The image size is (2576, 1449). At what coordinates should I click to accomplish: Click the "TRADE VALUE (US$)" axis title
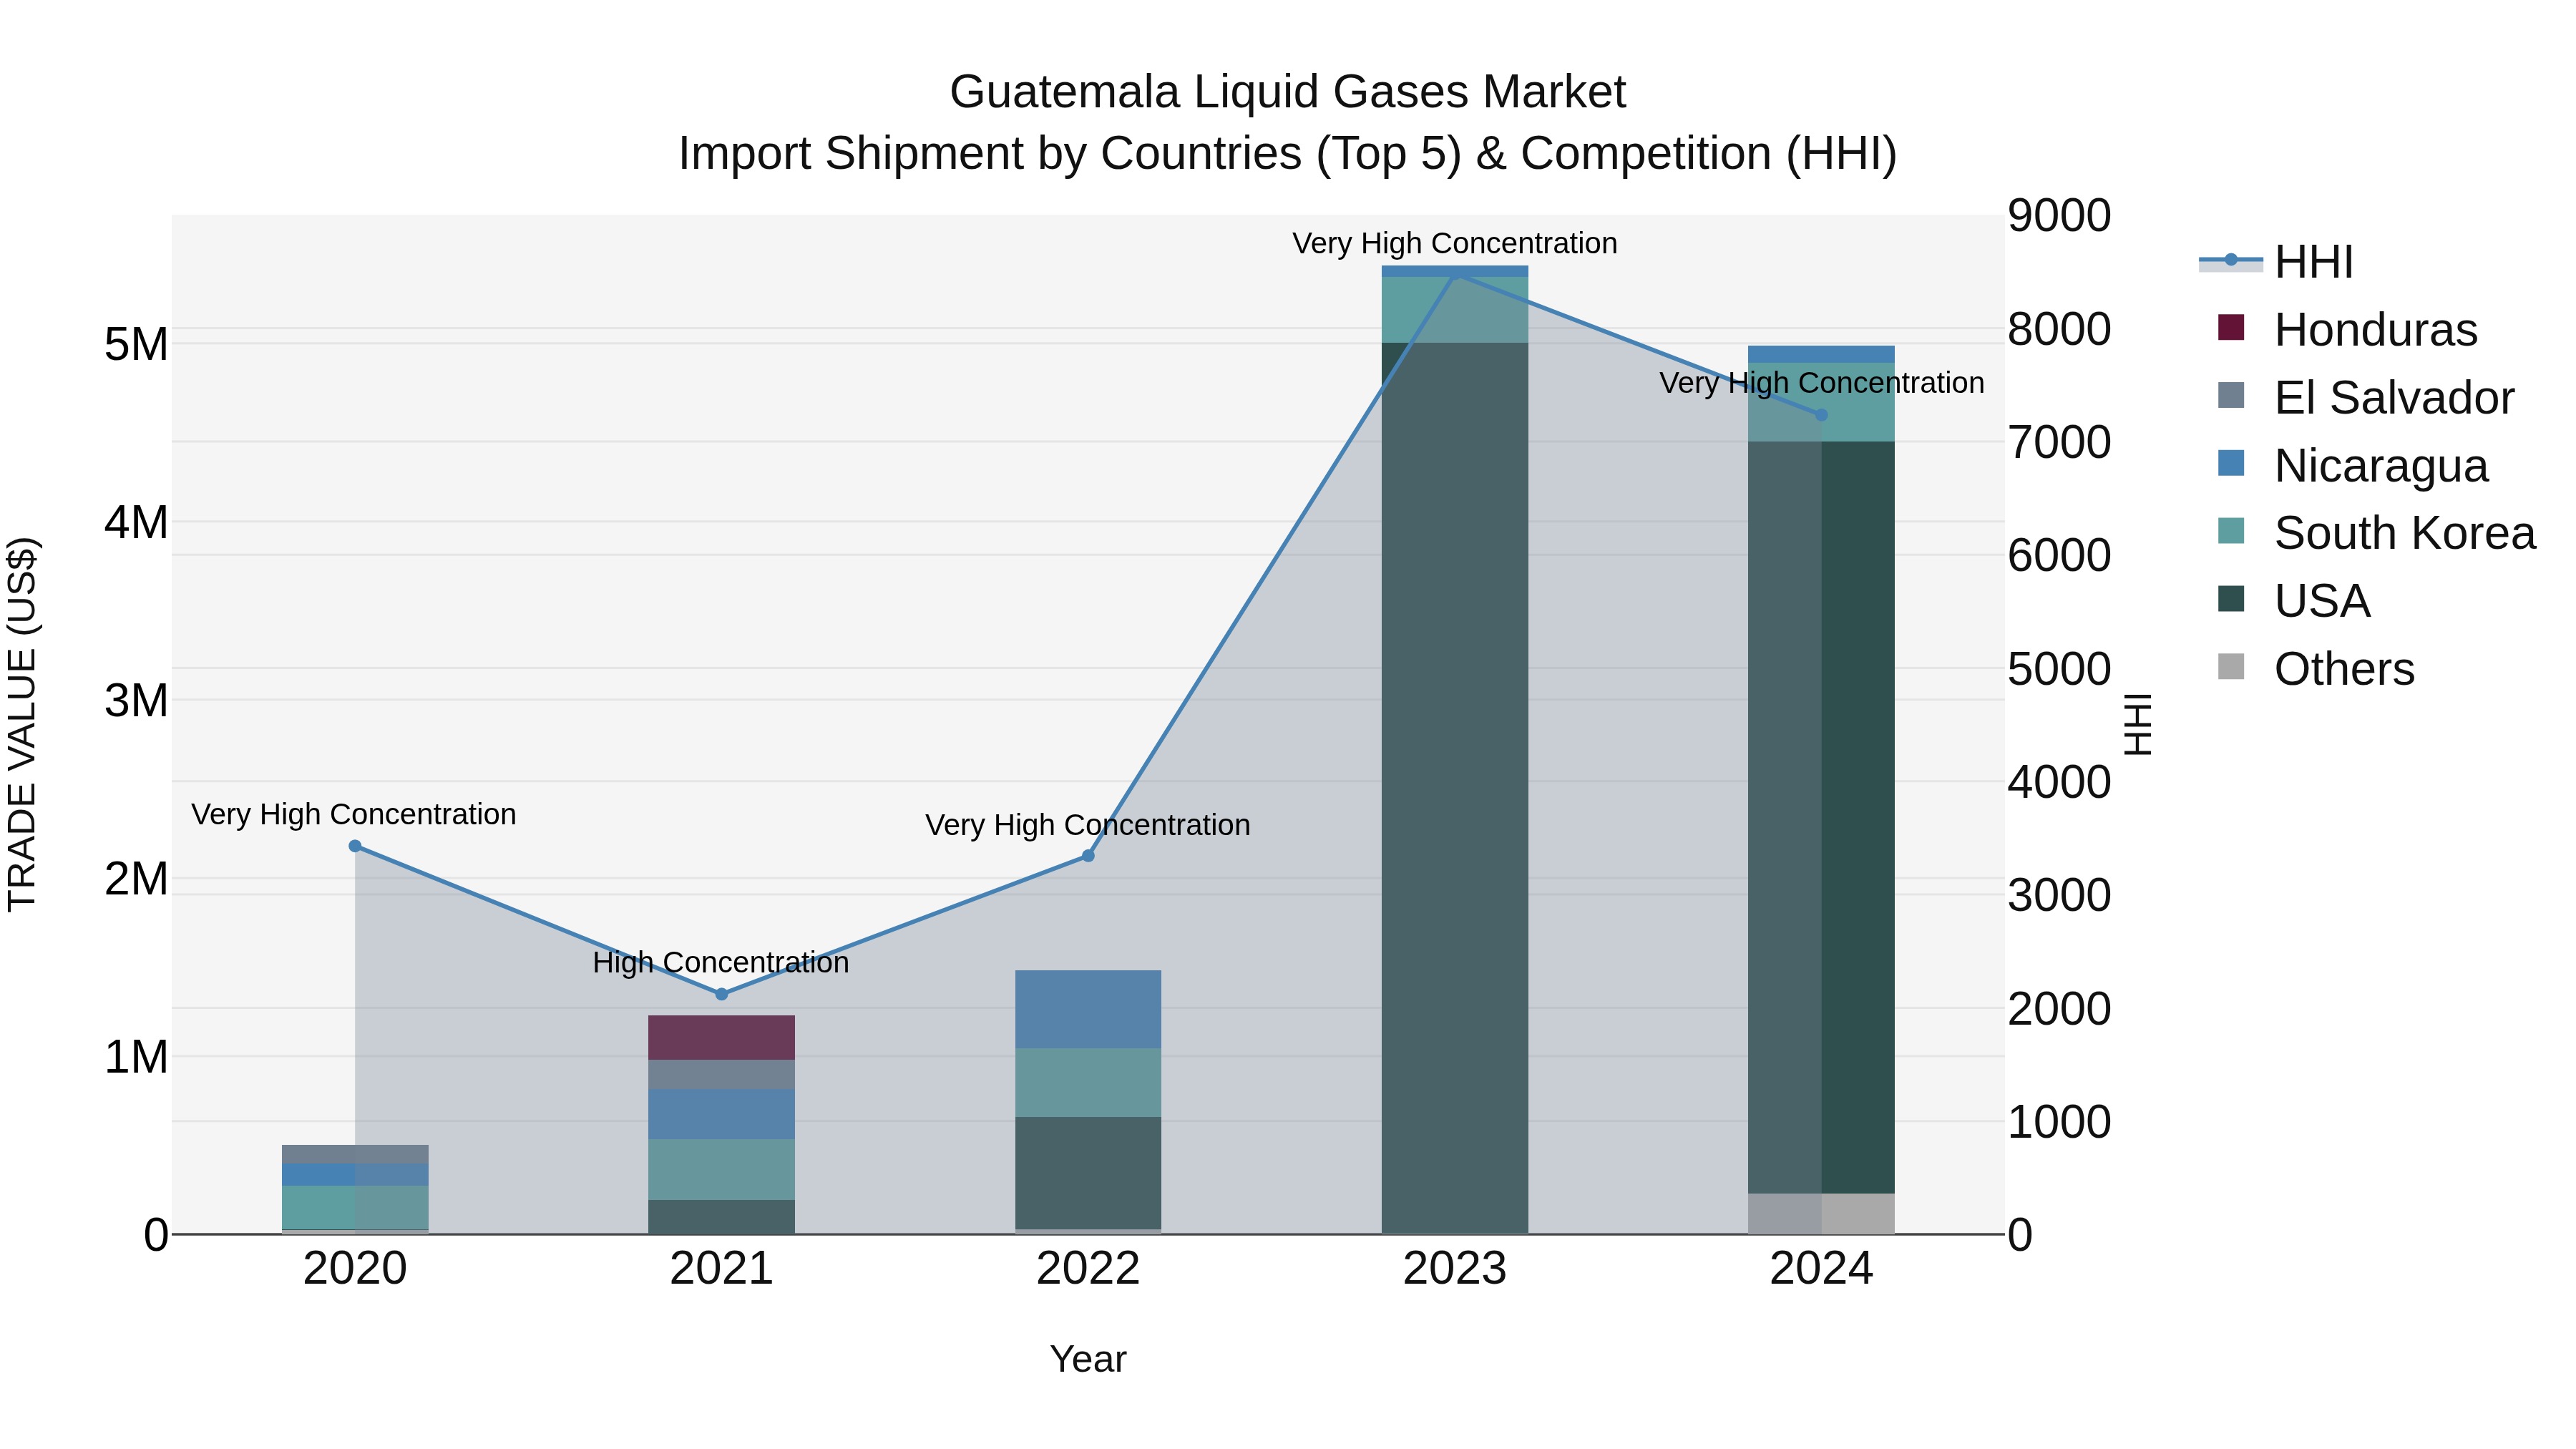[22, 725]
